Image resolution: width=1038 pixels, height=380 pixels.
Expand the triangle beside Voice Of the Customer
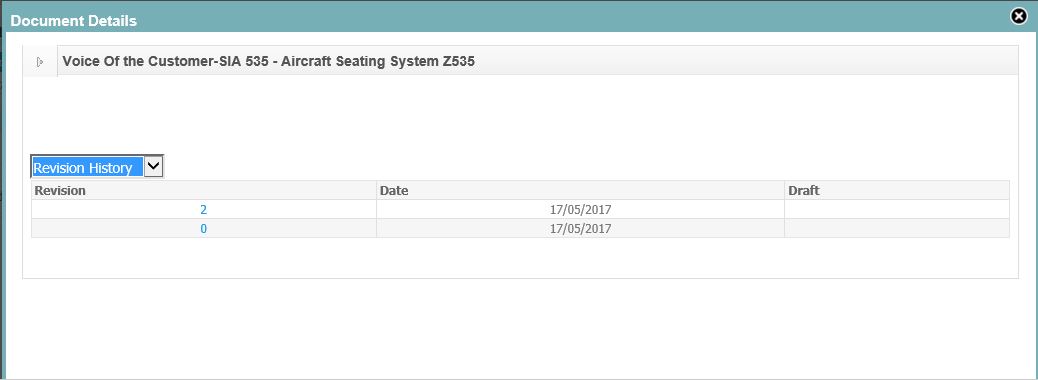point(40,62)
